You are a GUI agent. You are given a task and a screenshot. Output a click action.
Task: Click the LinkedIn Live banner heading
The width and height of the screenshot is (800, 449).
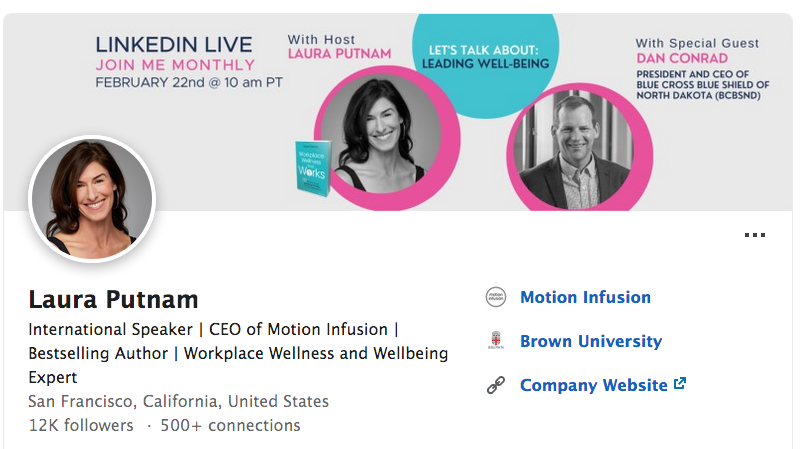pyautogui.click(x=174, y=44)
